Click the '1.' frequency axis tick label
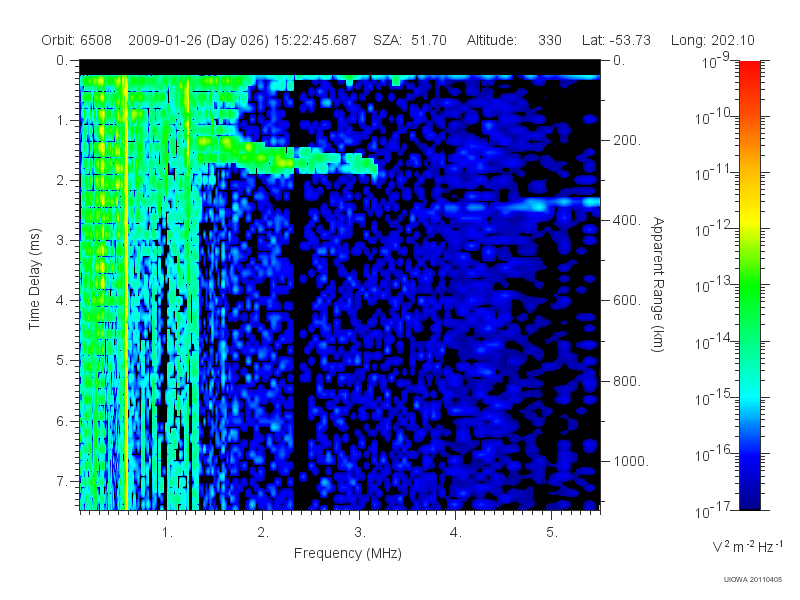Image resolution: width=800 pixels, height=600 pixels. 167,533
